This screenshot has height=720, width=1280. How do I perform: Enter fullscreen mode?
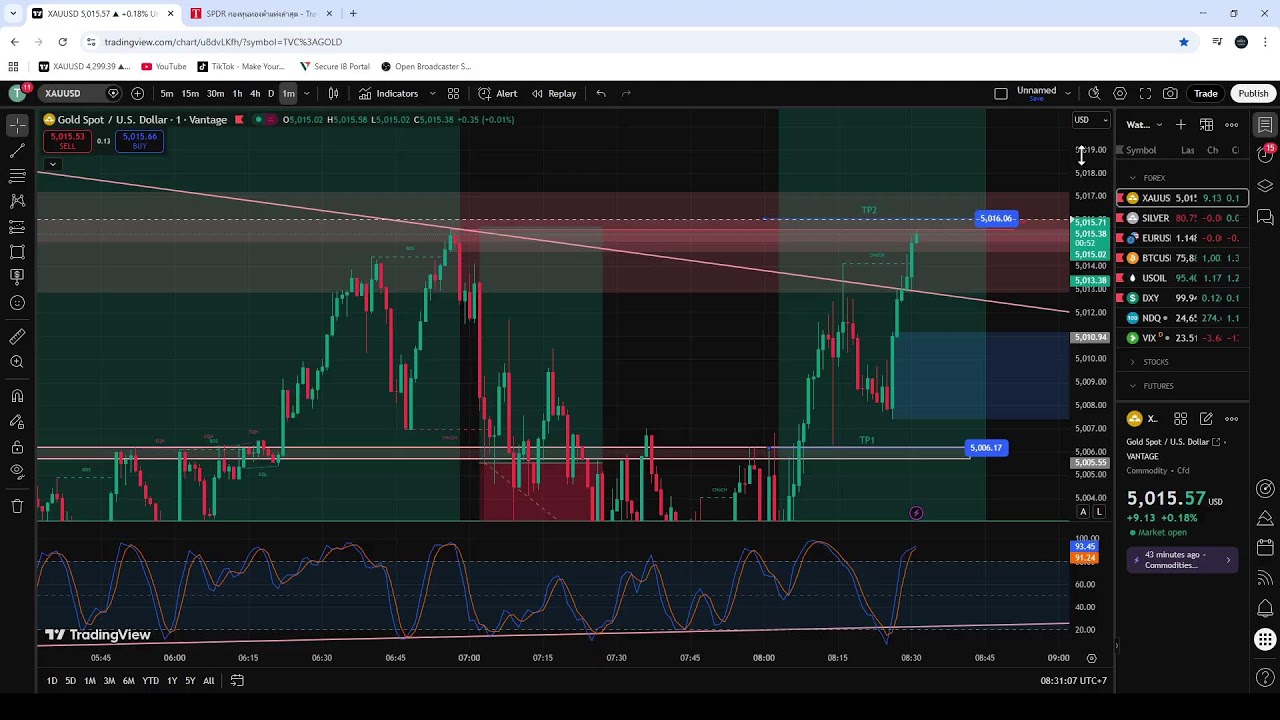(1145, 93)
